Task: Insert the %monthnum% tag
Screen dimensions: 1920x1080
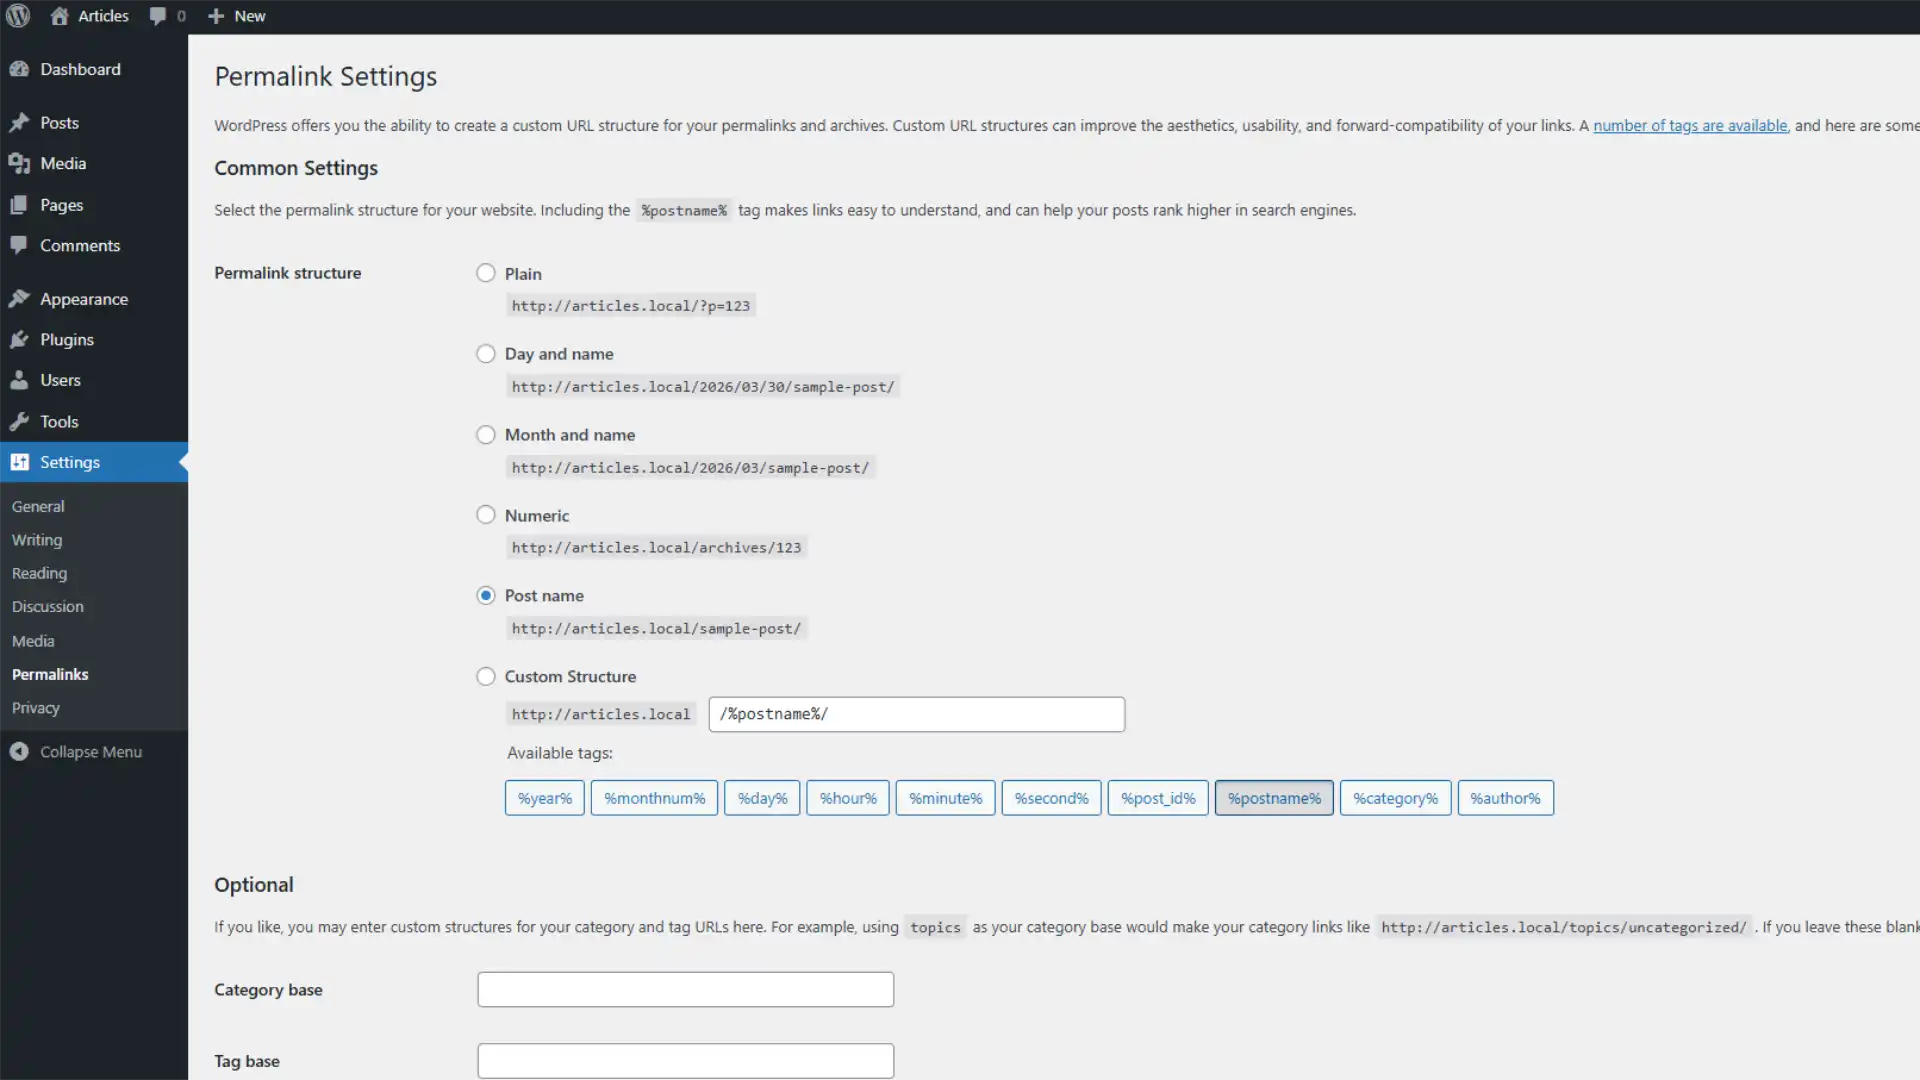Action: [655, 798]
